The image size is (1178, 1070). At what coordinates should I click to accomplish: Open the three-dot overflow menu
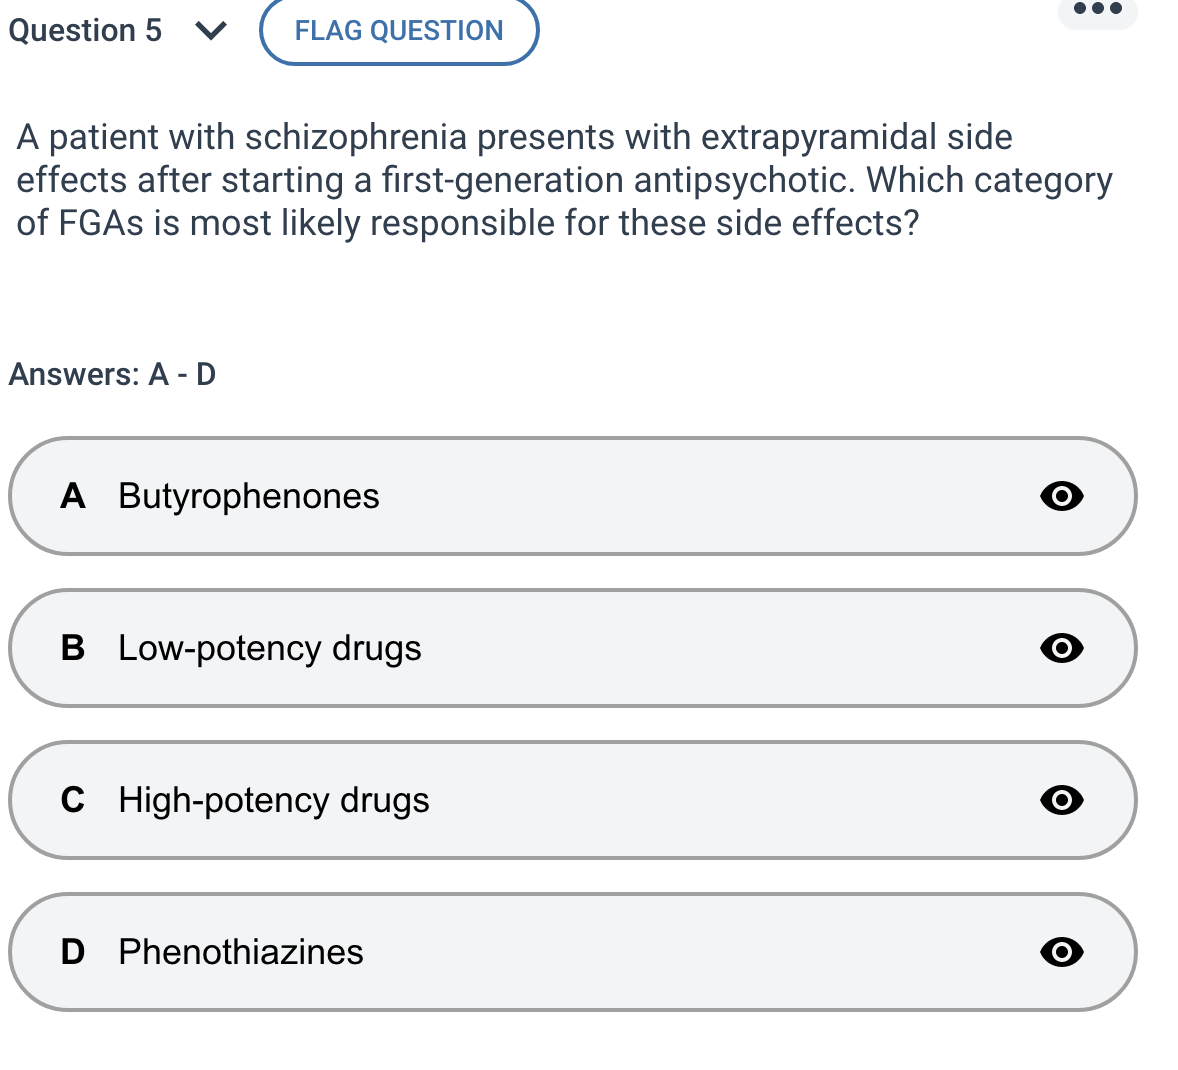tap(1096, 10)
